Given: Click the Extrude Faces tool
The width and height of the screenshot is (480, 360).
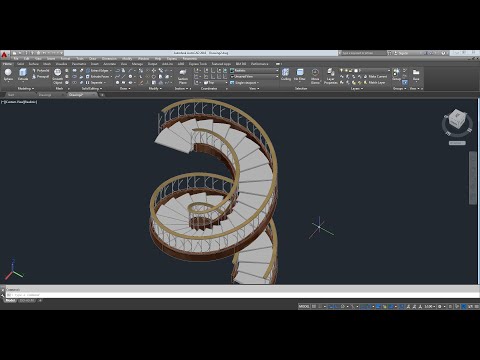Looking at the screenshot, I should [99, 77].
